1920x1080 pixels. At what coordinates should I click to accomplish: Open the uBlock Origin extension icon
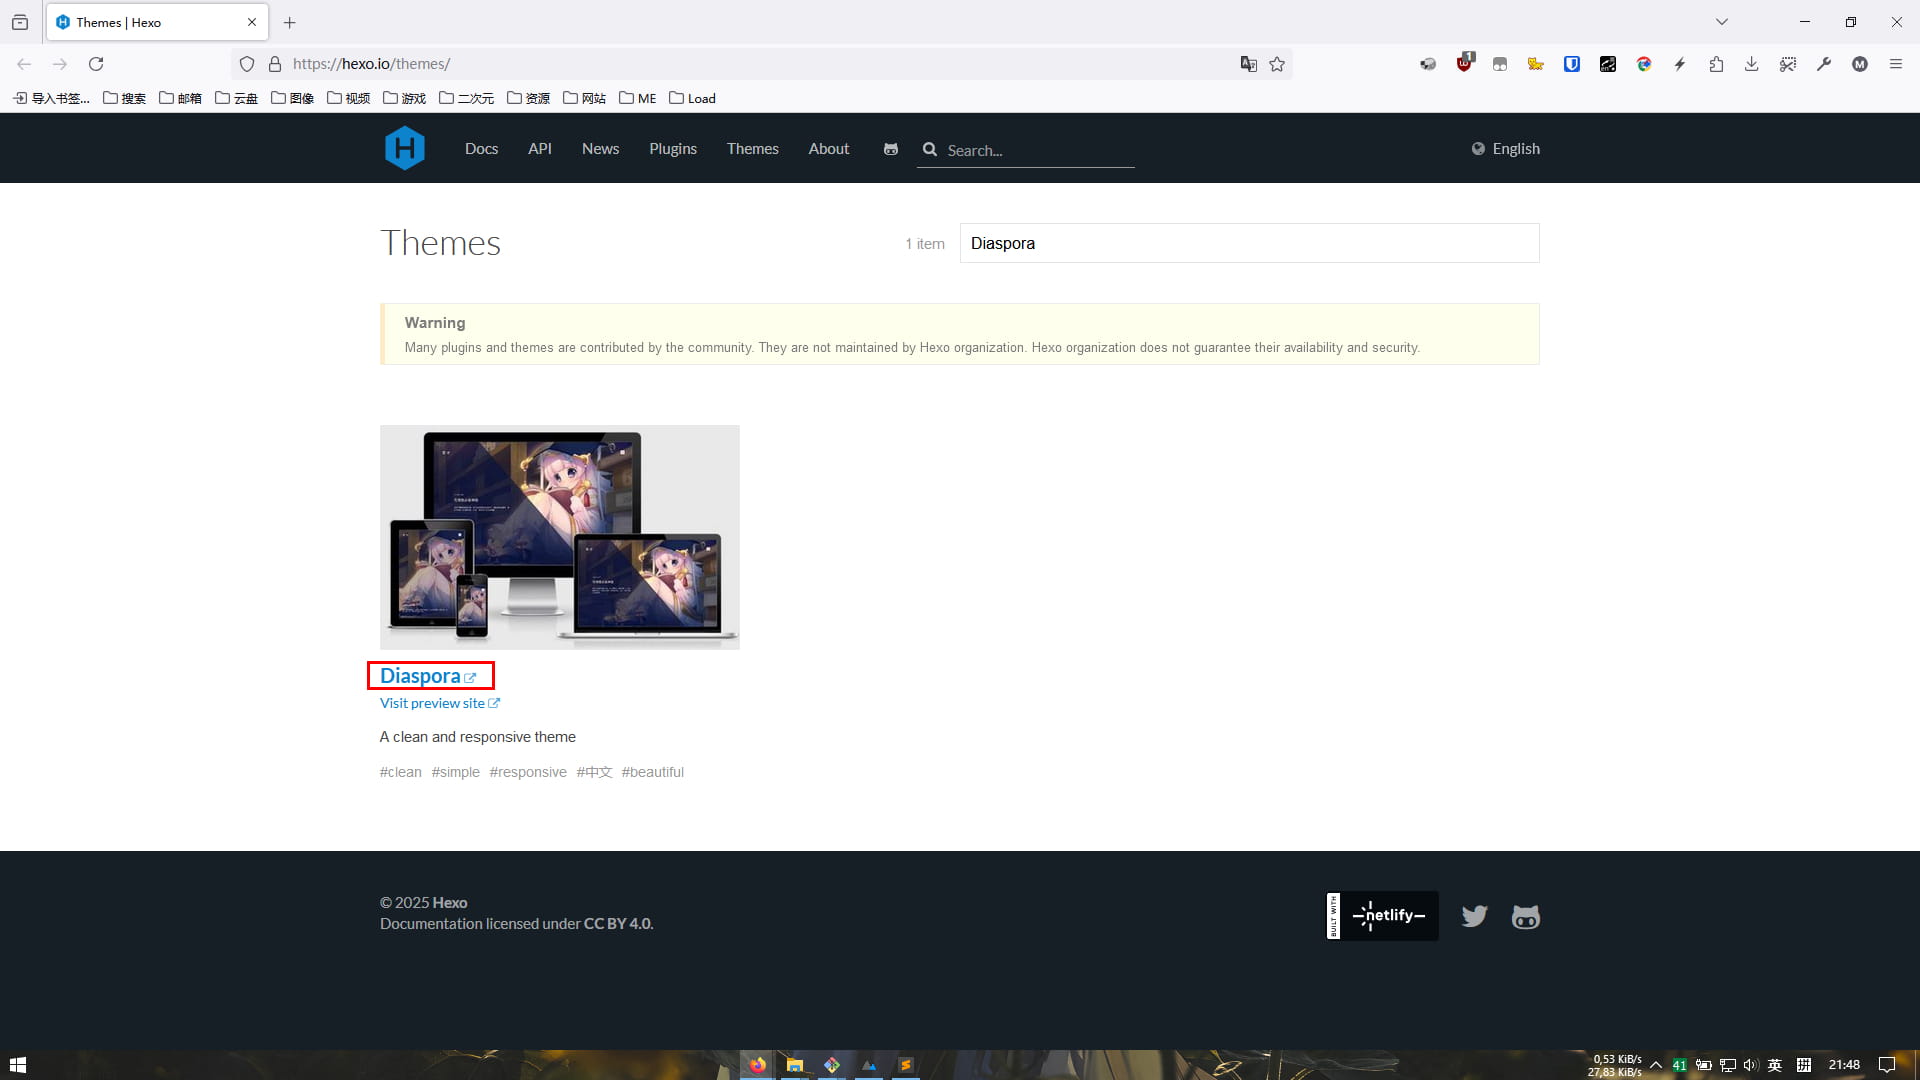(1464, 64)
